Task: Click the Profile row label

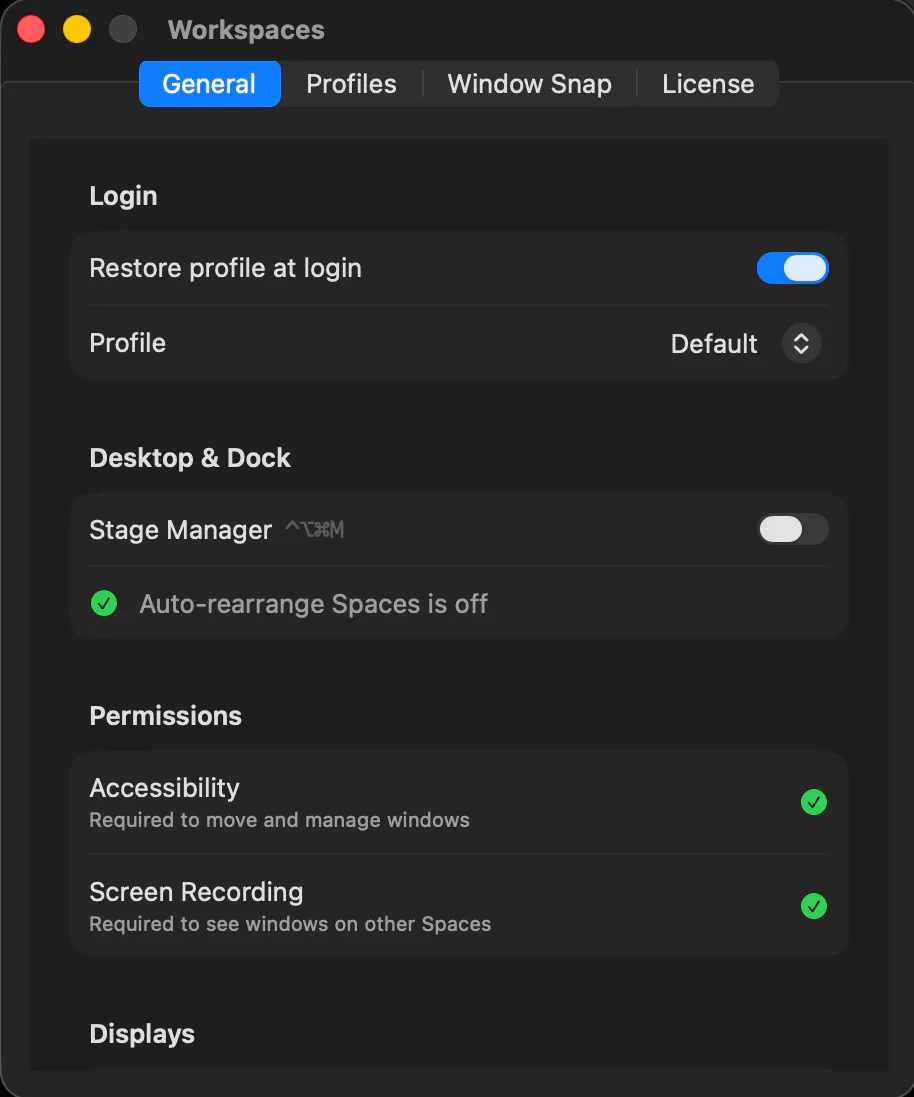Action: (x=127, y=344)
